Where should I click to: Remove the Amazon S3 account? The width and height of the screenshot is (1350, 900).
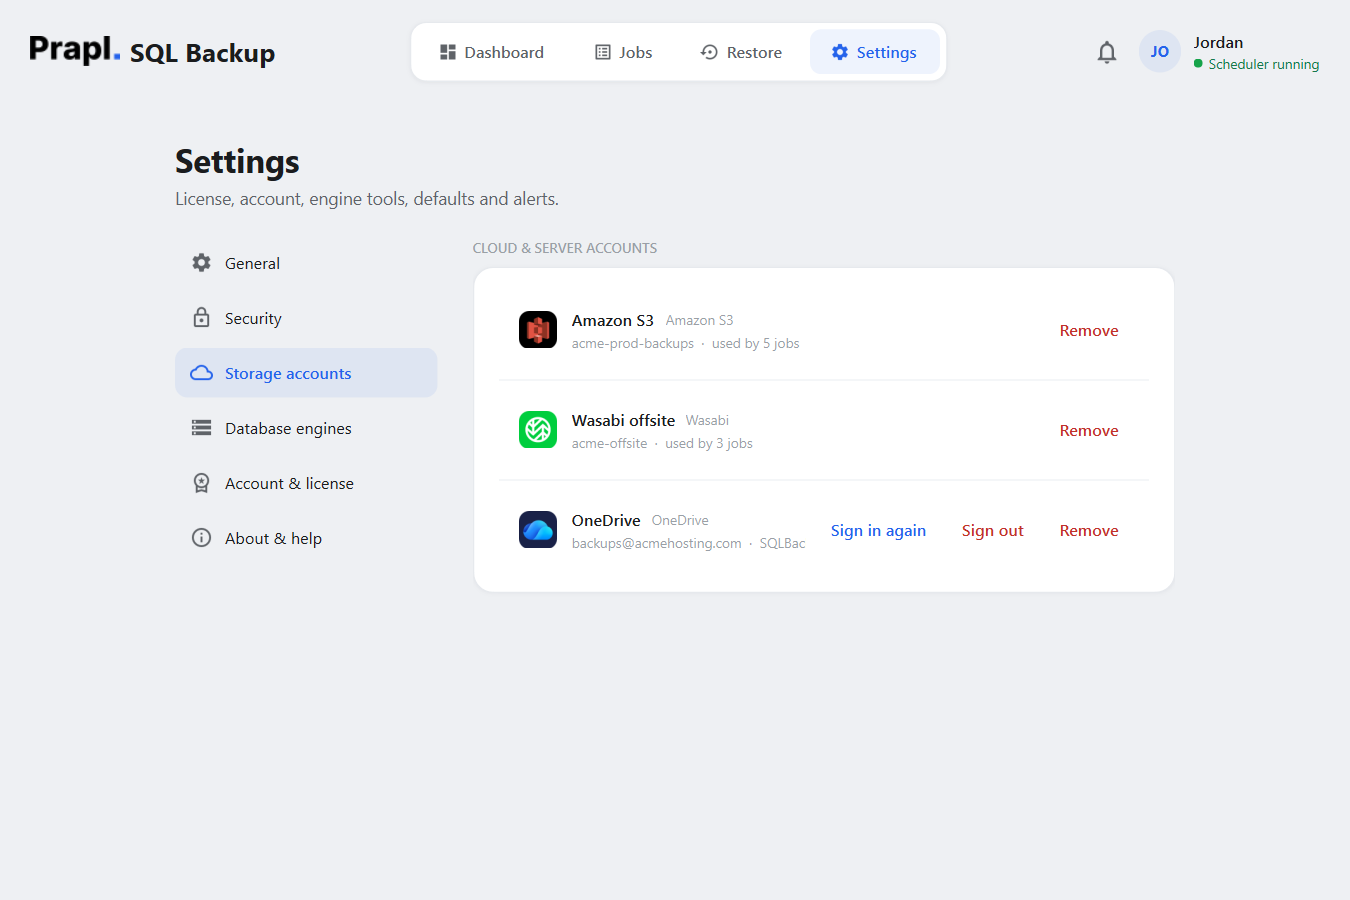pos(1089,331)
